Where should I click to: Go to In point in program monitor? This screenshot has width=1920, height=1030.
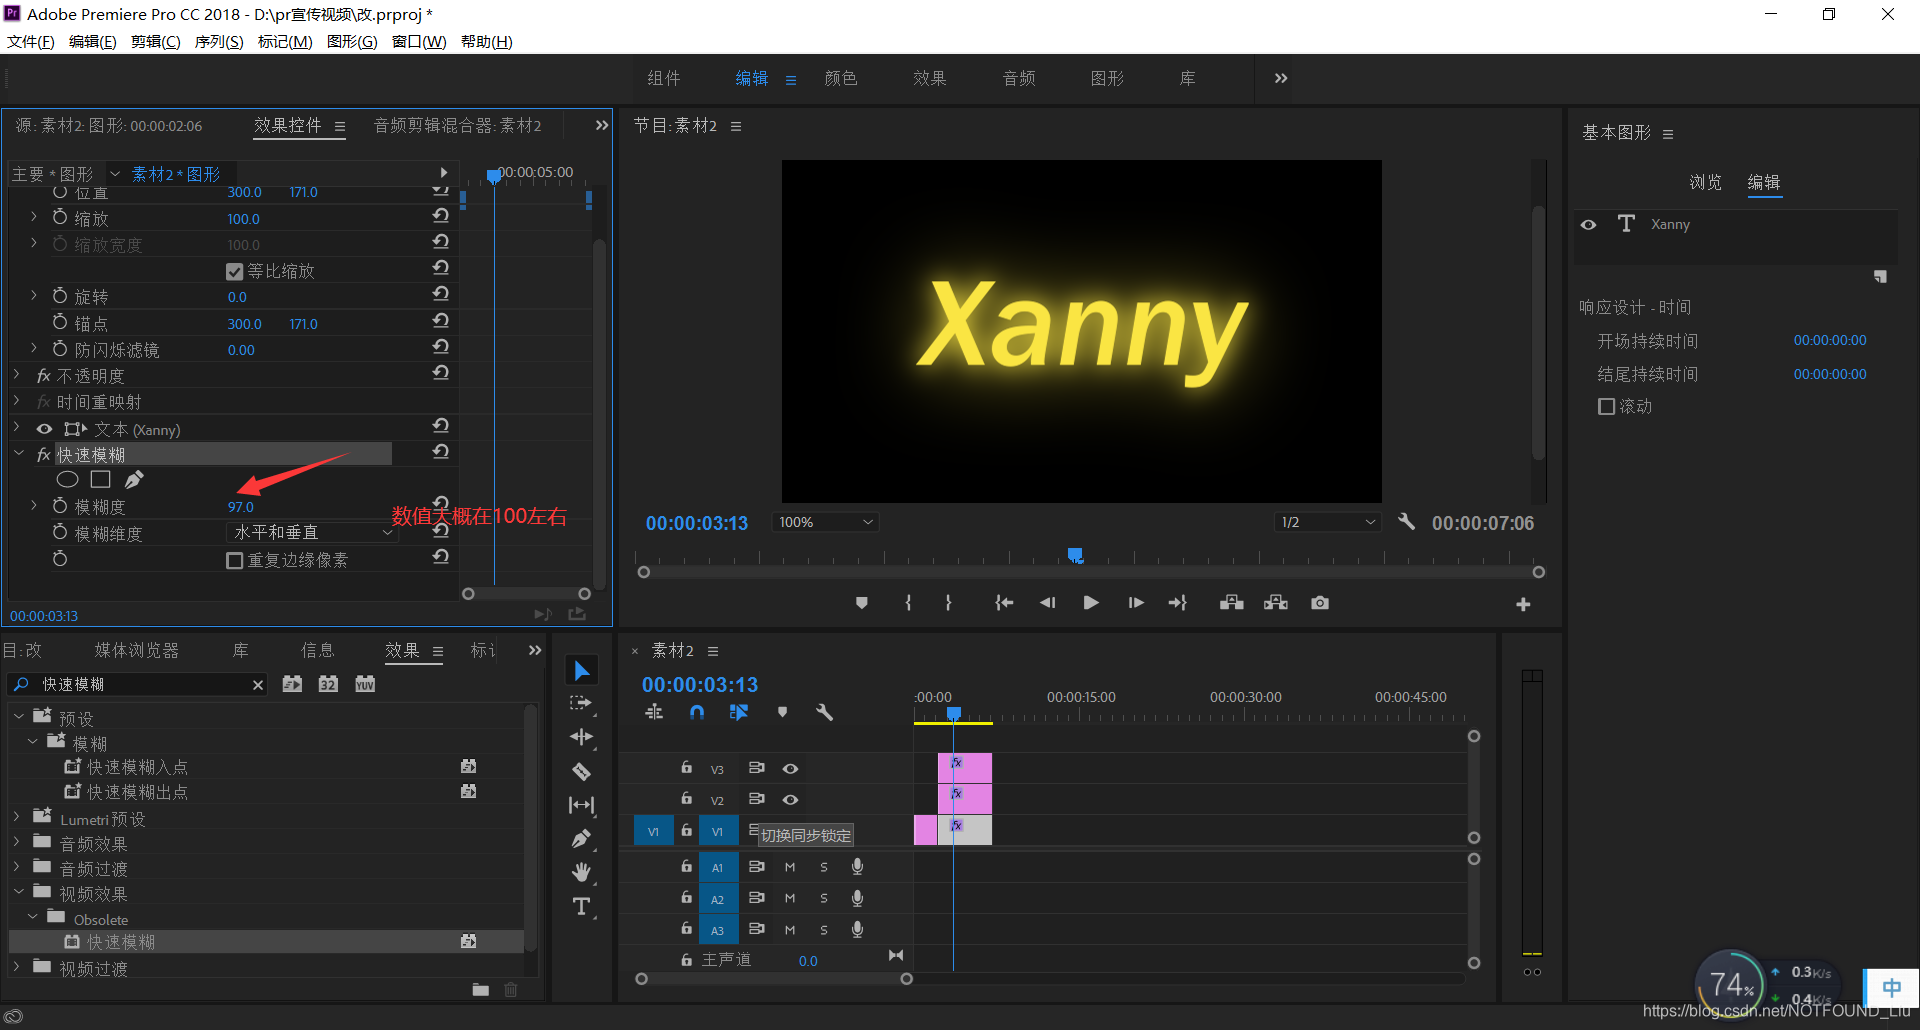pos(1004,603)
